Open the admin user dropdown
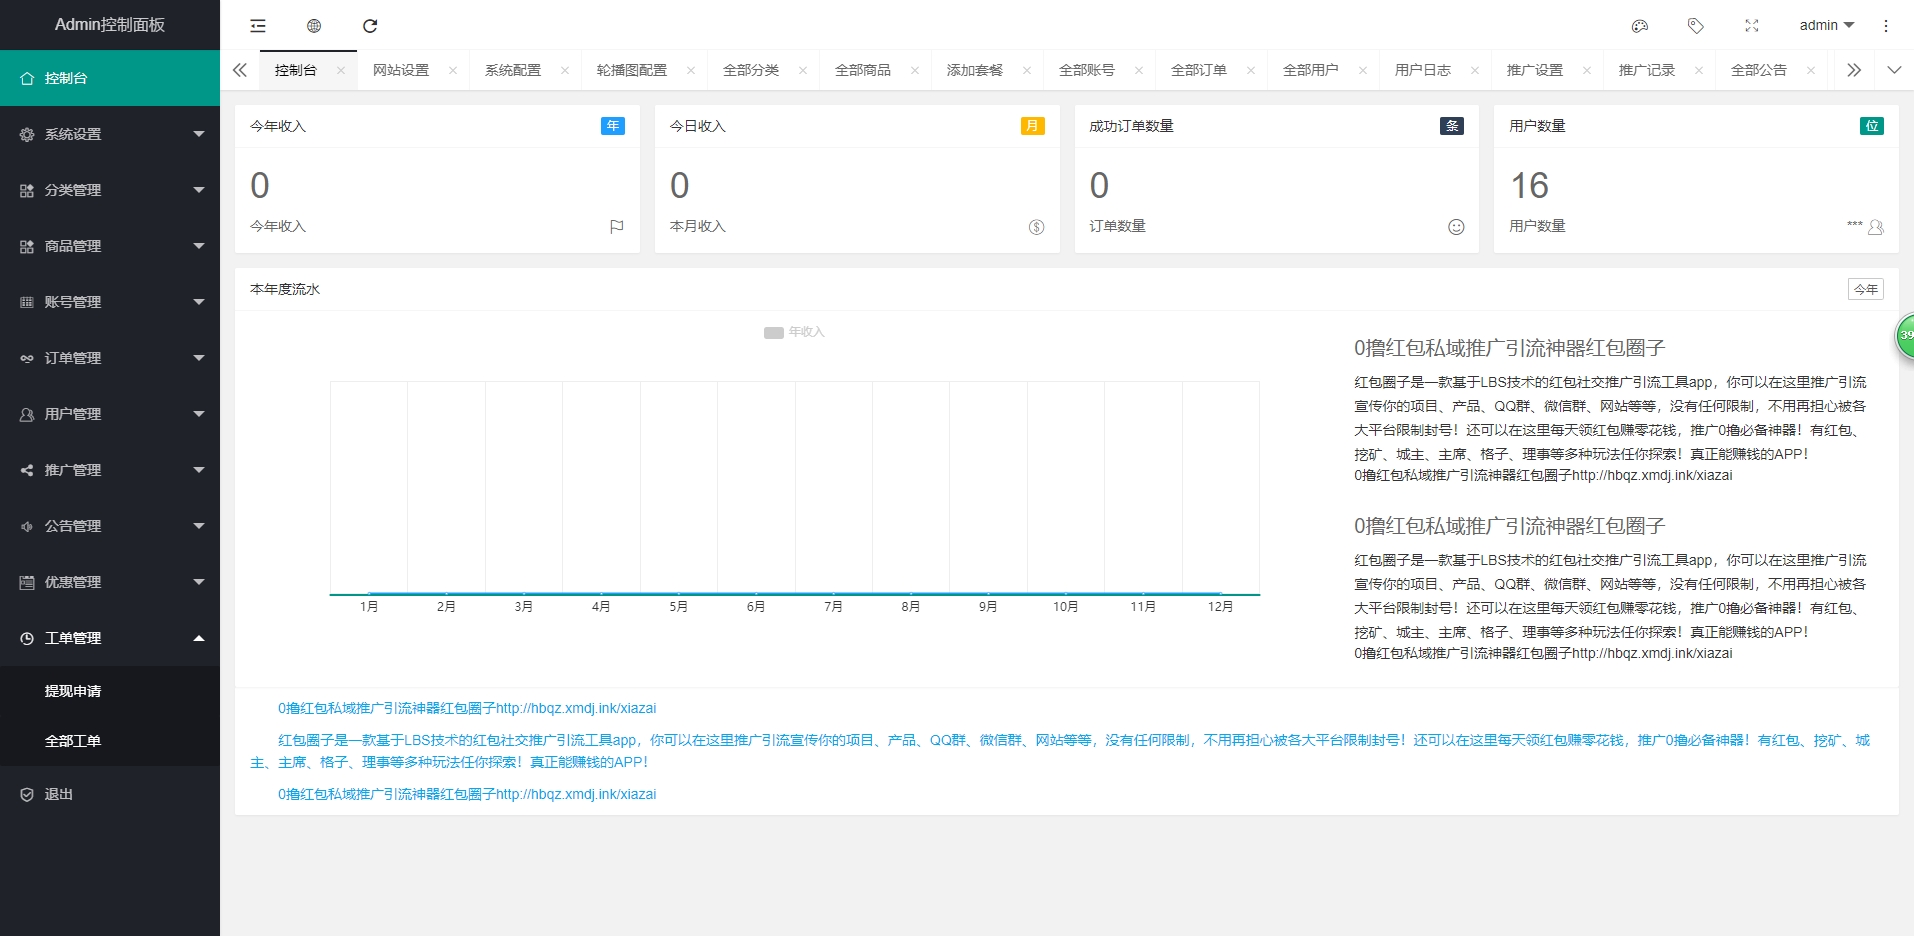 click(1826, 26)
